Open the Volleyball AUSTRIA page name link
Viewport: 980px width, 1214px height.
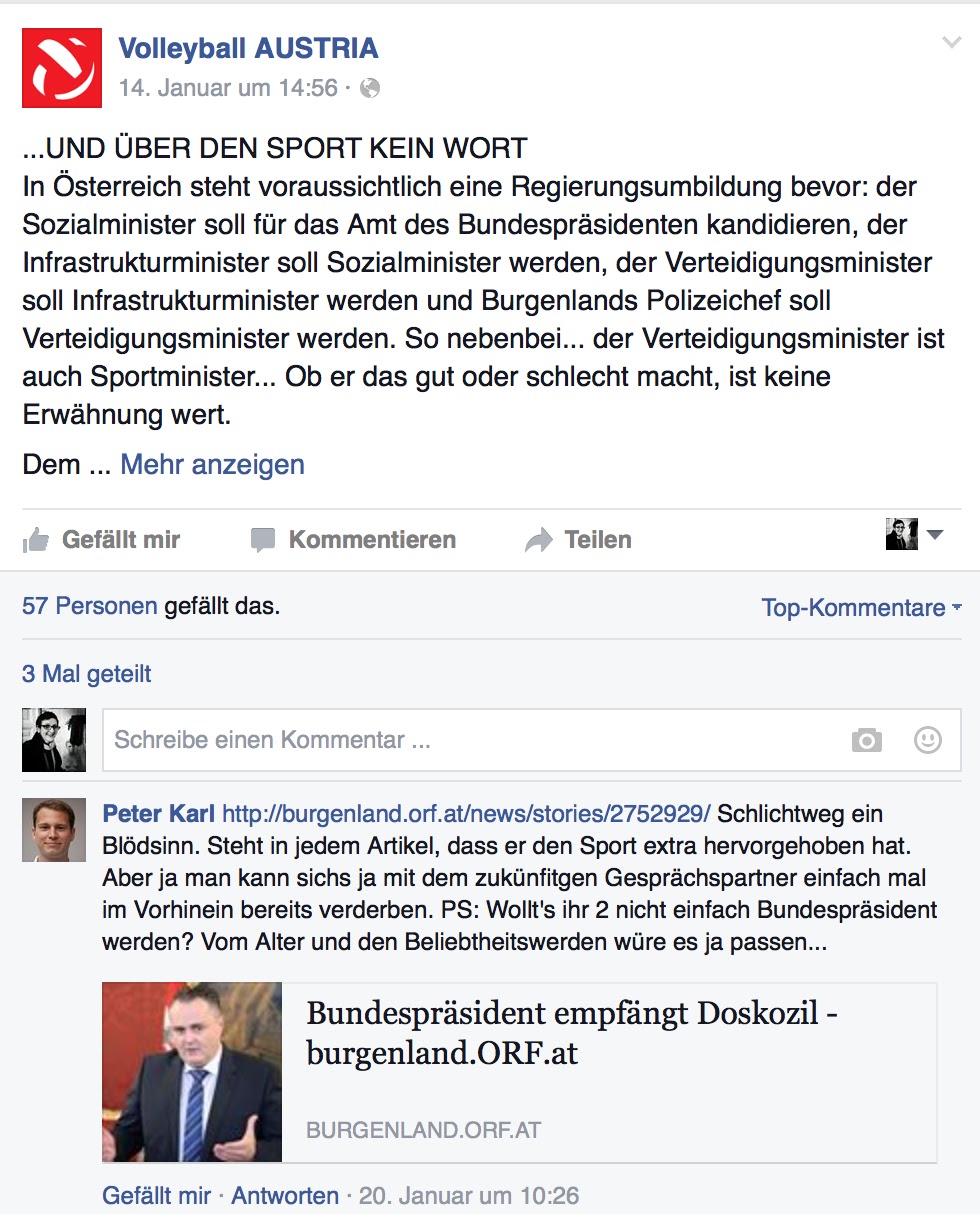click(248, 47)
